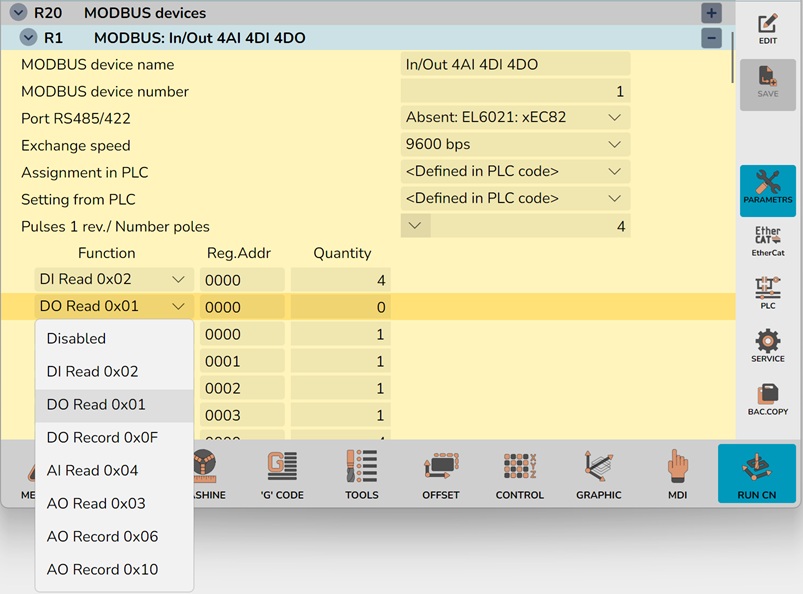803x594 pixels.
Task: Switch to MDI hand icon
Action: 678,474
